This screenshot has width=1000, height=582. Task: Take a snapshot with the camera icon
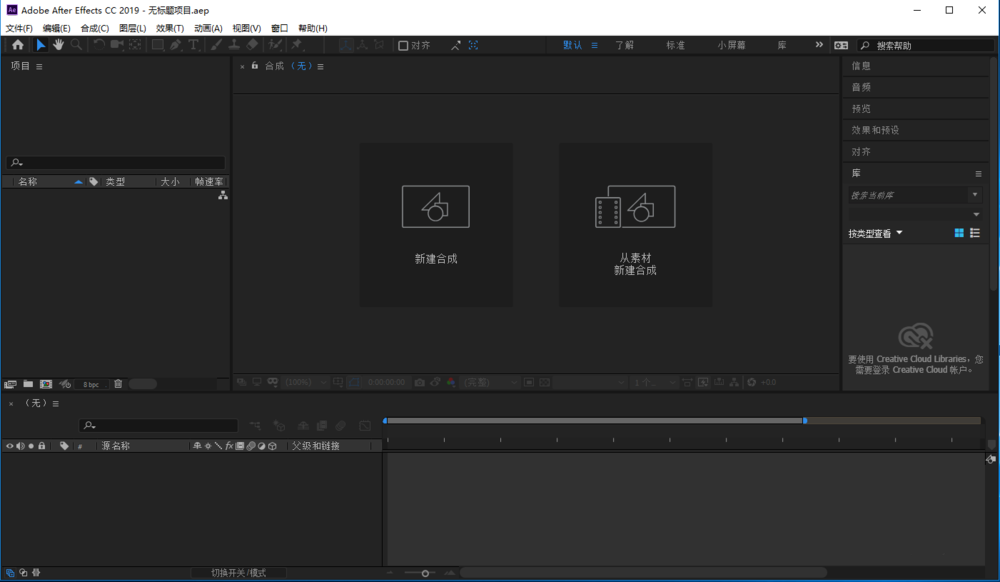pyautogui.click(x=420, y=382)
